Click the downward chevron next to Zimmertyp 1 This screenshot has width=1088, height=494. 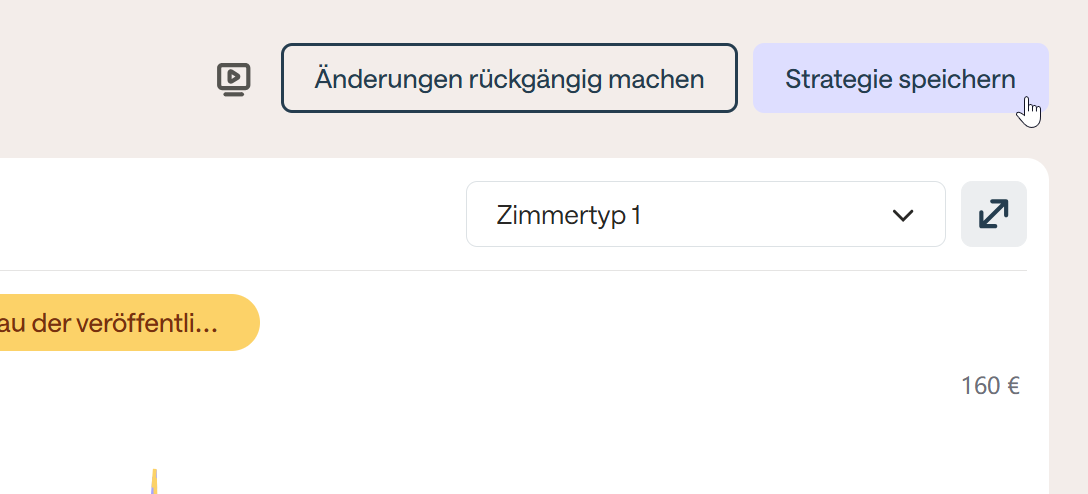[903, 215]
